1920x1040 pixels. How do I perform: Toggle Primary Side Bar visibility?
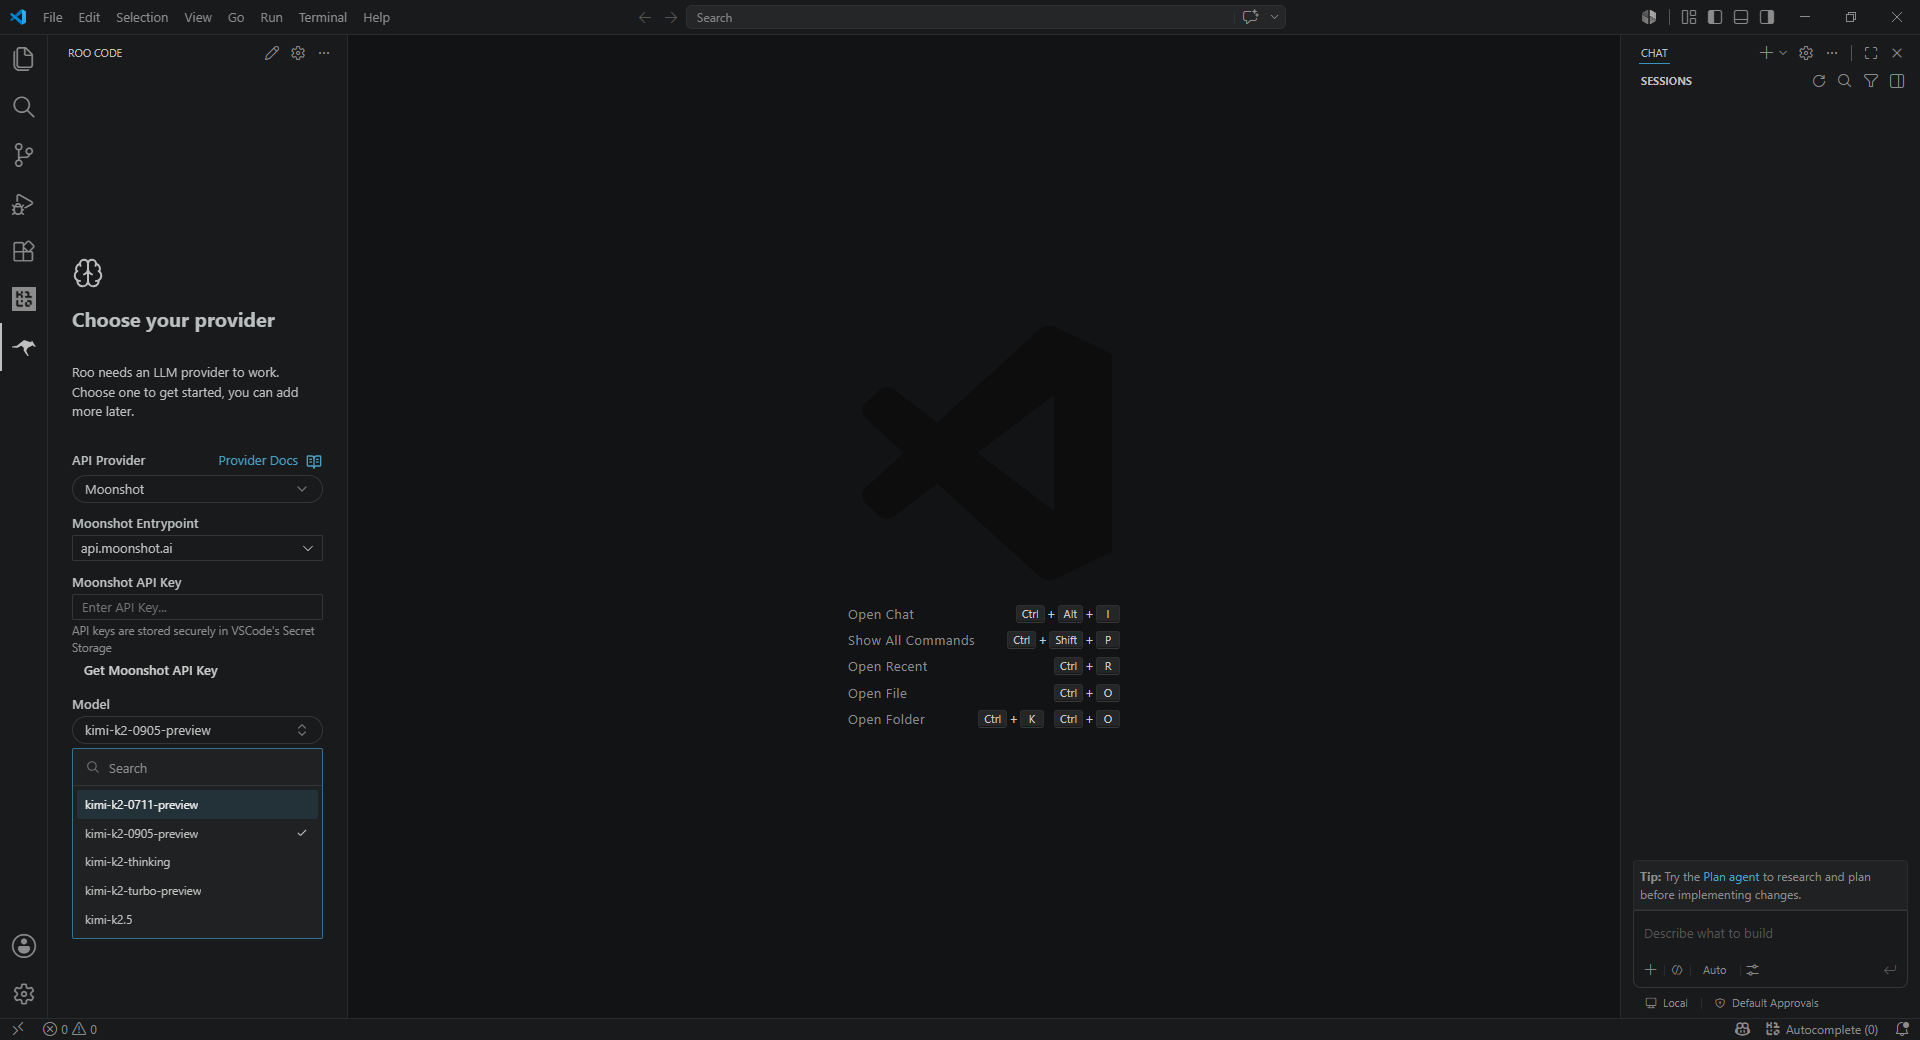(x=1715, y=17)
